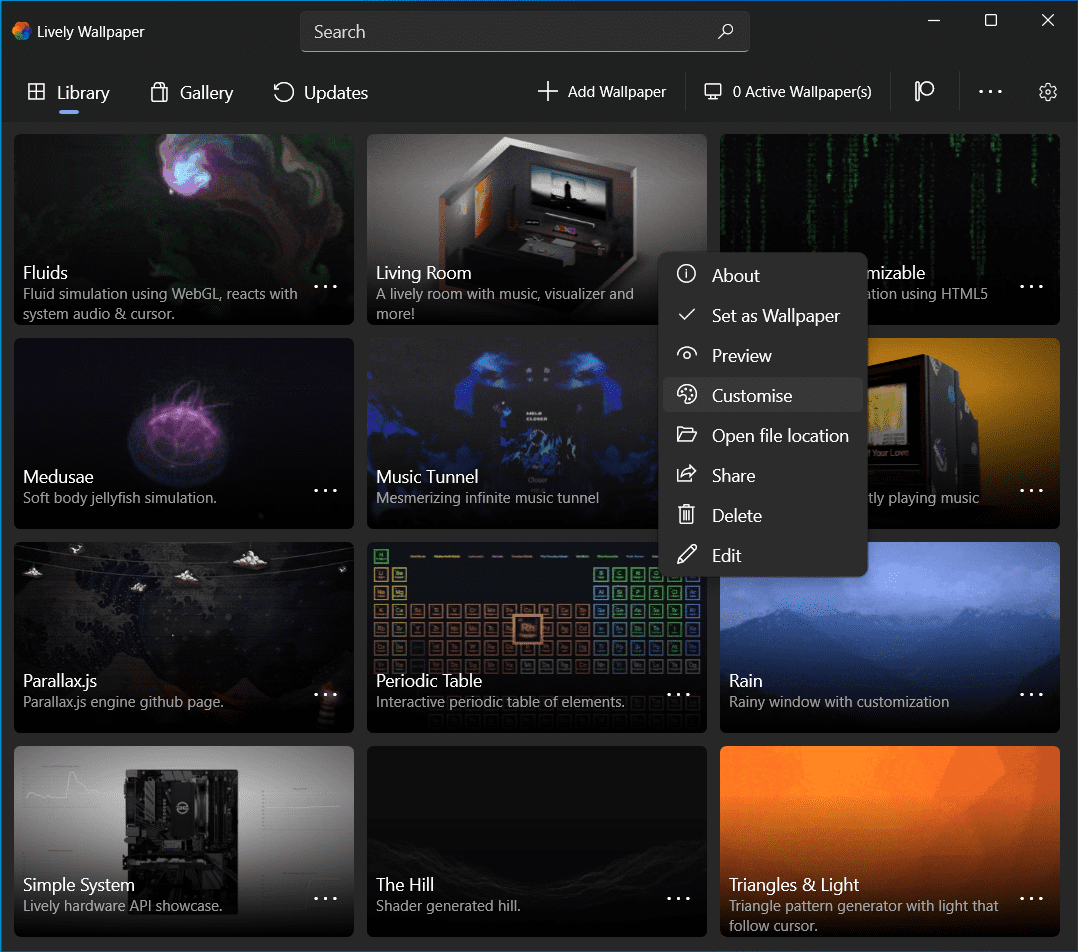Screen dimensions: 1078x952
Task: Select the Library tab
Action: pos(68,93)
